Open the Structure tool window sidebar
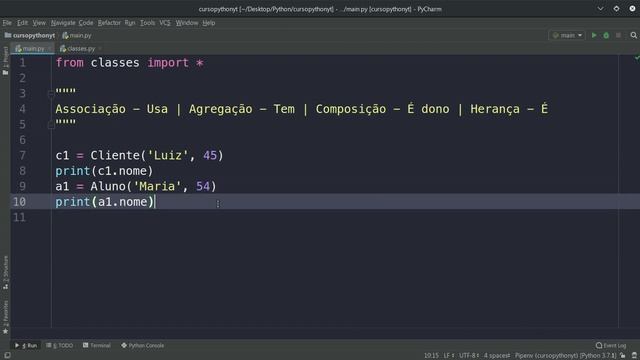Screen dimensions: 640x360 5,273
